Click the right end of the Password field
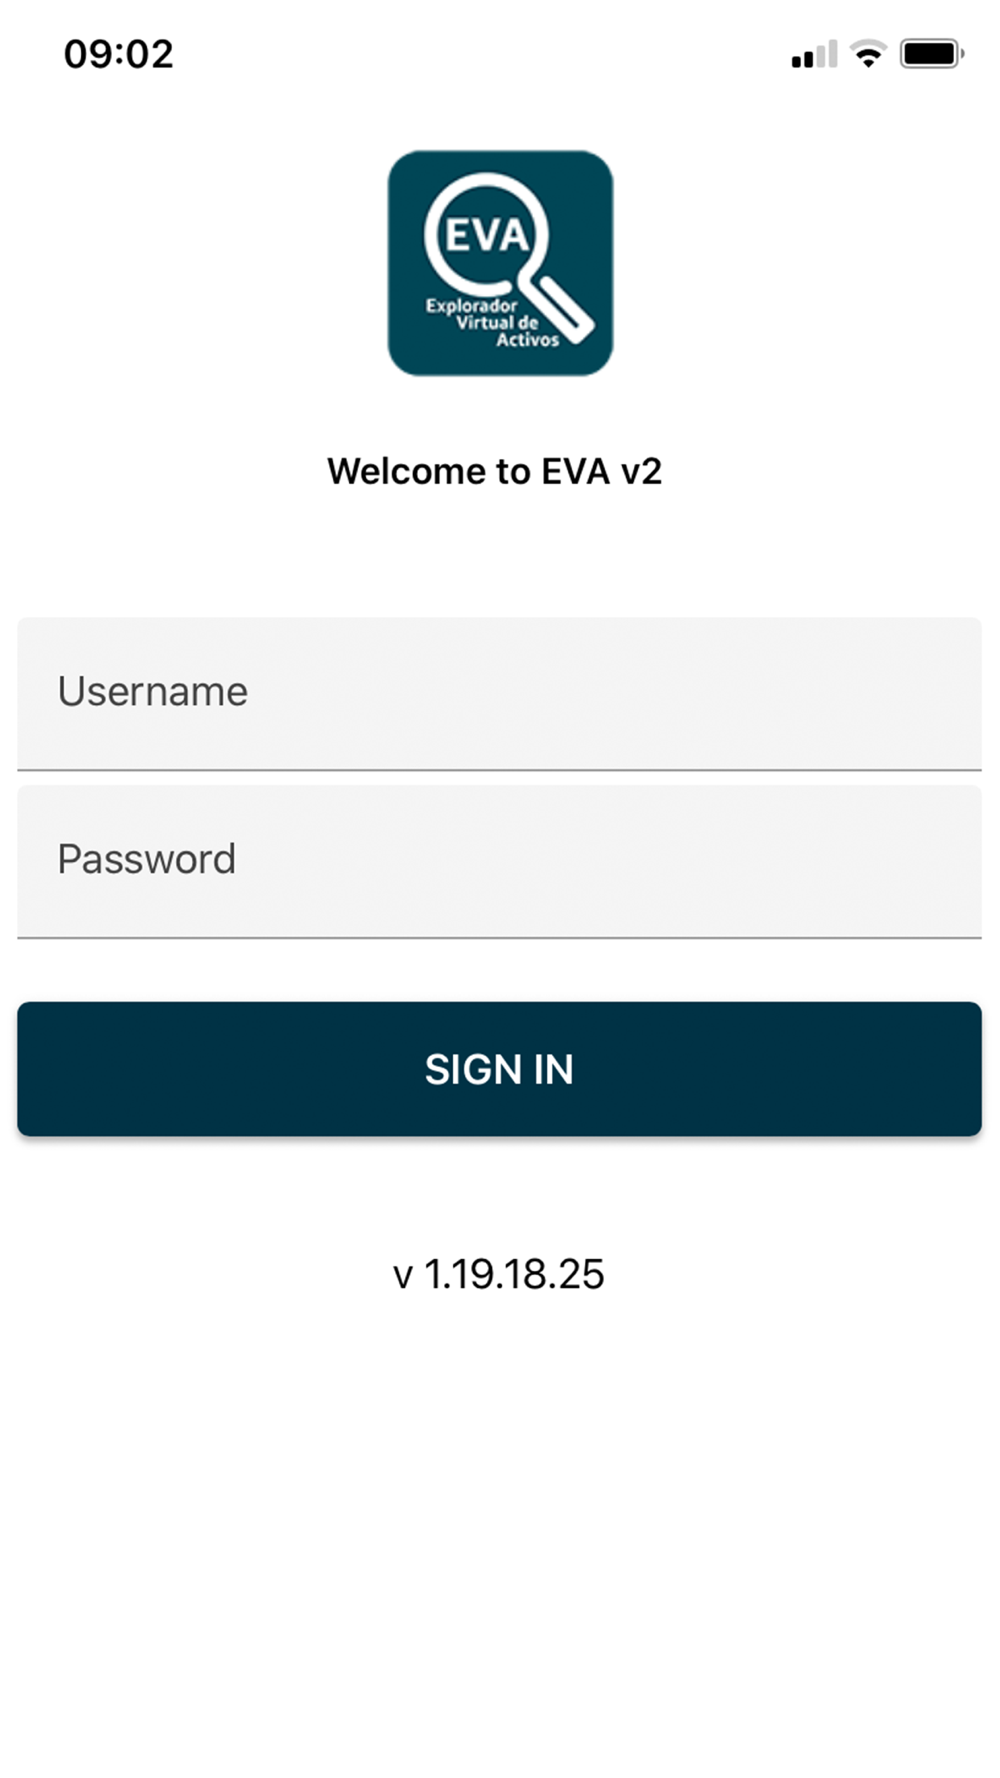 (940, 862)
